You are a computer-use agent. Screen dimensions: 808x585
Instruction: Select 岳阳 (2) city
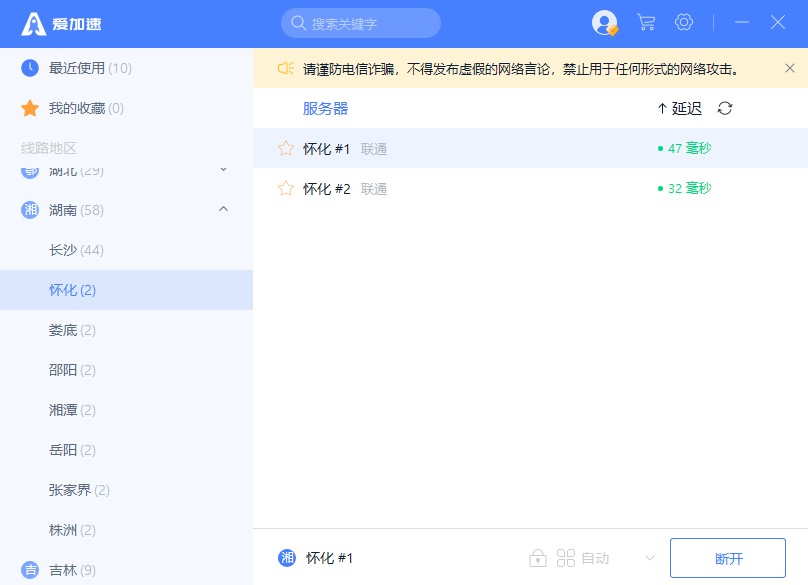pyautogui.click(x=126, y=450)
